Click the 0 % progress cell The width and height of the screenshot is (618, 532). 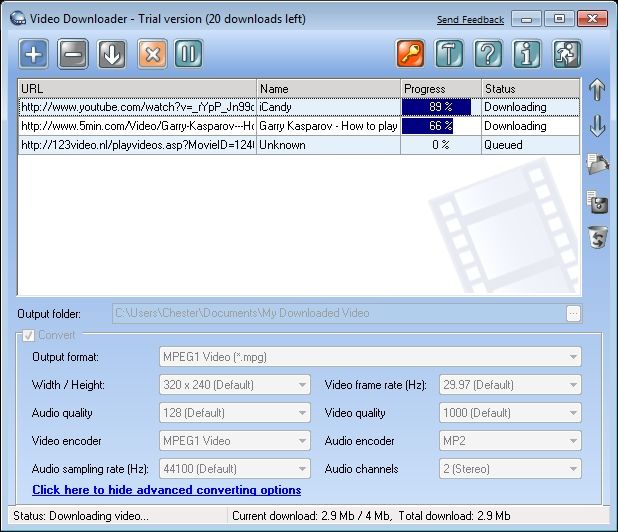pyautogui.click(x=441, y=145)
